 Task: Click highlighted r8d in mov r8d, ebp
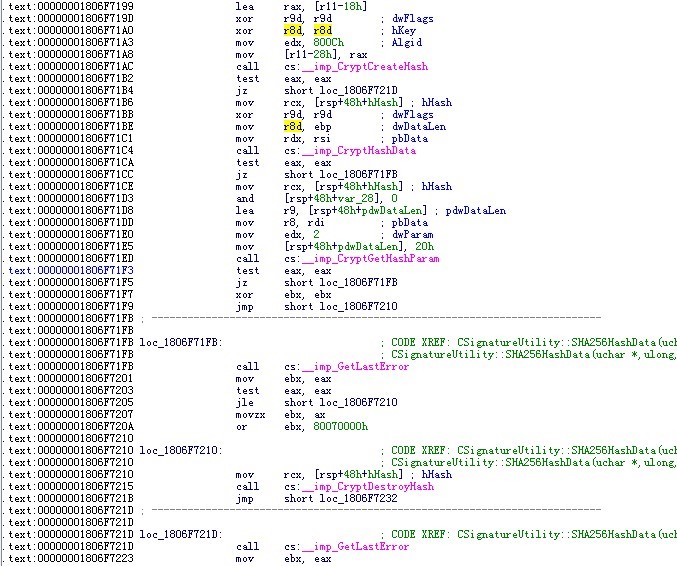[x=293, y=126]
